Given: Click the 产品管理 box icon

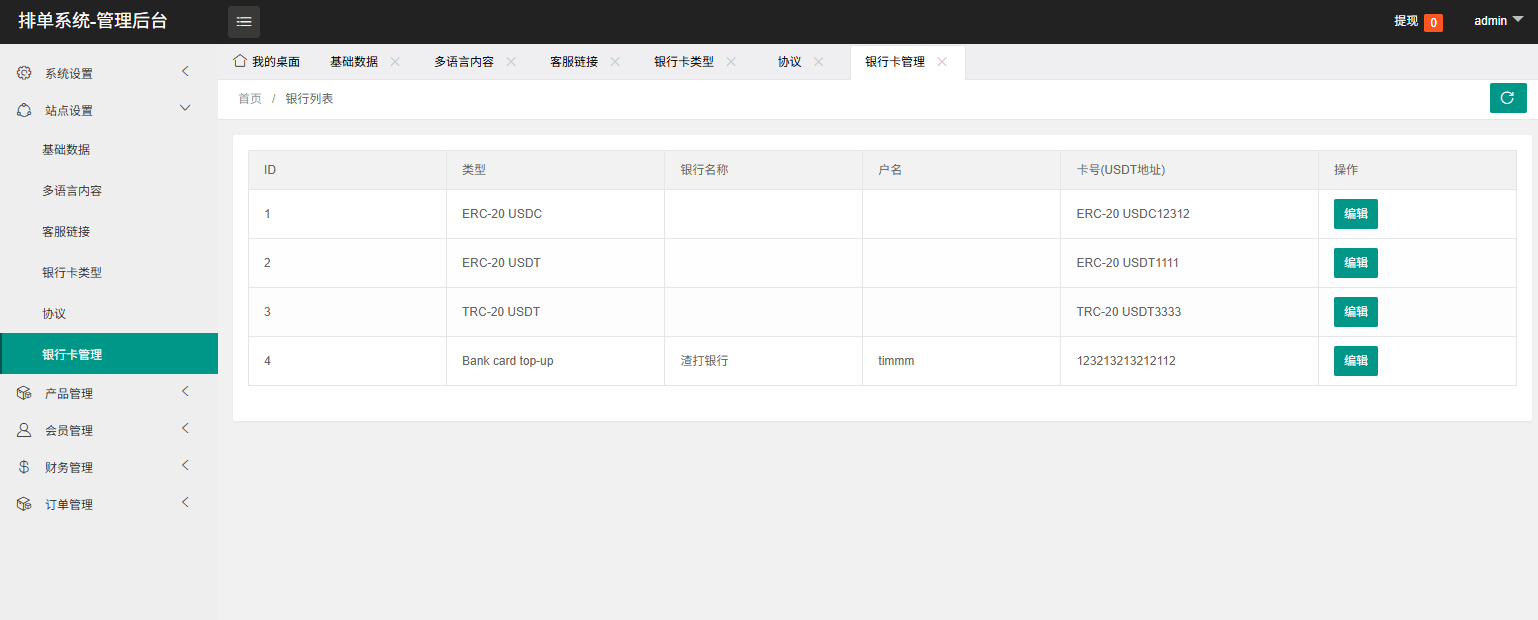Looking at the screenshot, I should tap(24, 393).
